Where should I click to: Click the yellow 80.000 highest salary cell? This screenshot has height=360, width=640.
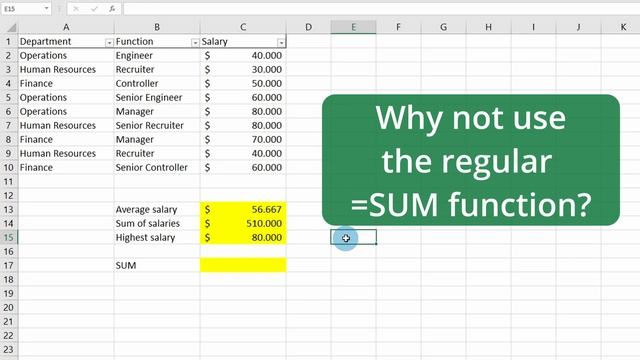243,238
